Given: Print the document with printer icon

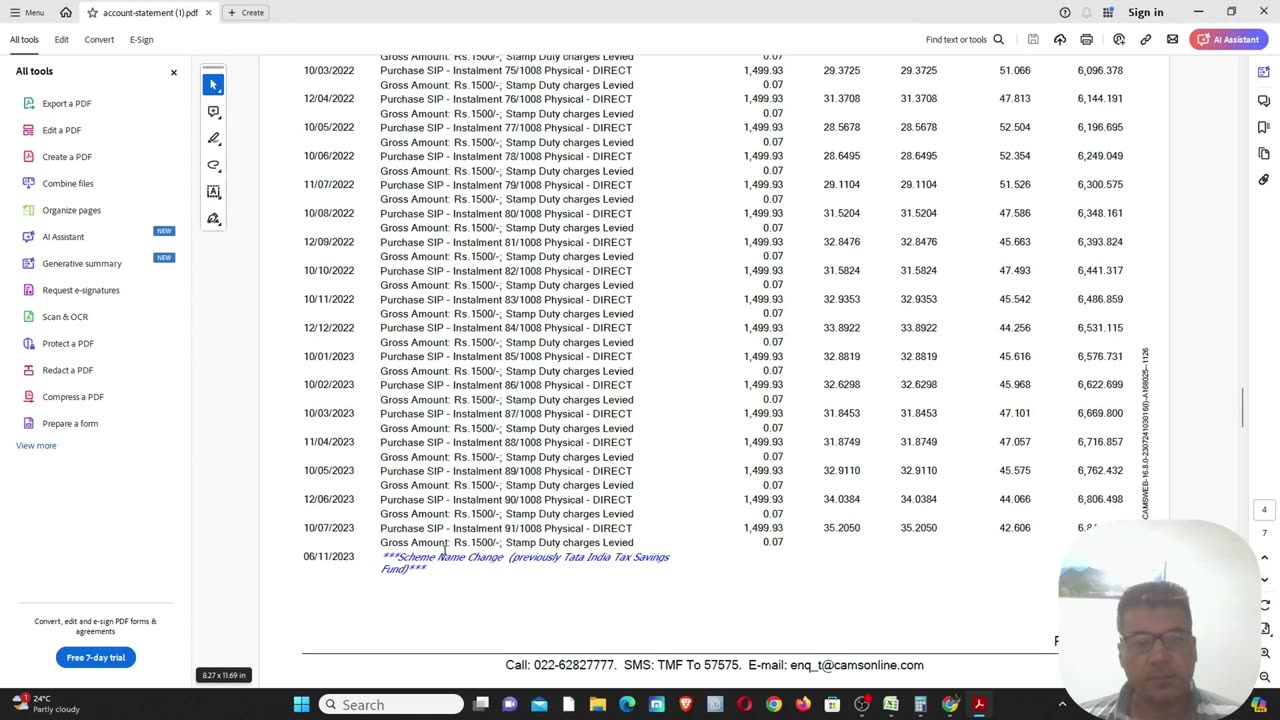Looking at the screenshot, I should 1086,40.
